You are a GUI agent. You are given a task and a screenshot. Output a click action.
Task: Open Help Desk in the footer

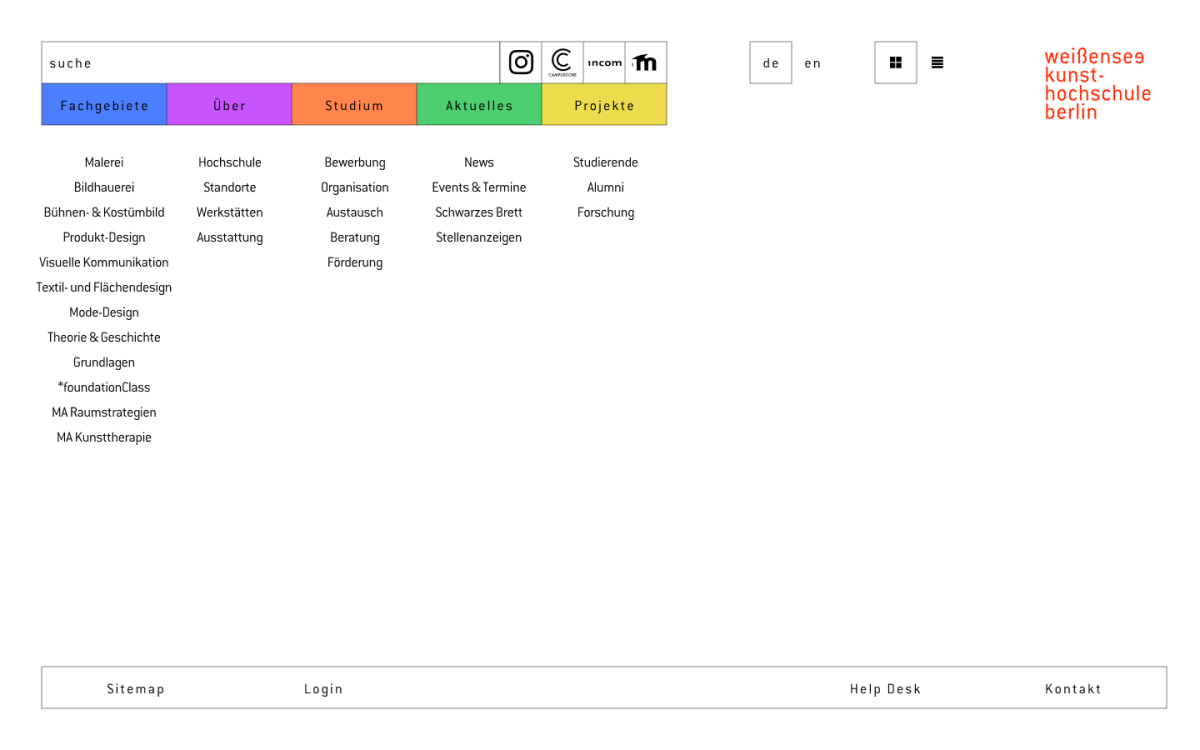point(885,689)
